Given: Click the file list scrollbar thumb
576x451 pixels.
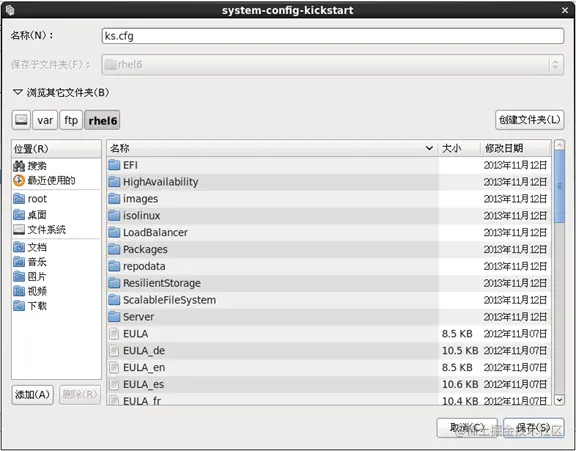Looking at the screenshot, I should point(559,186).
